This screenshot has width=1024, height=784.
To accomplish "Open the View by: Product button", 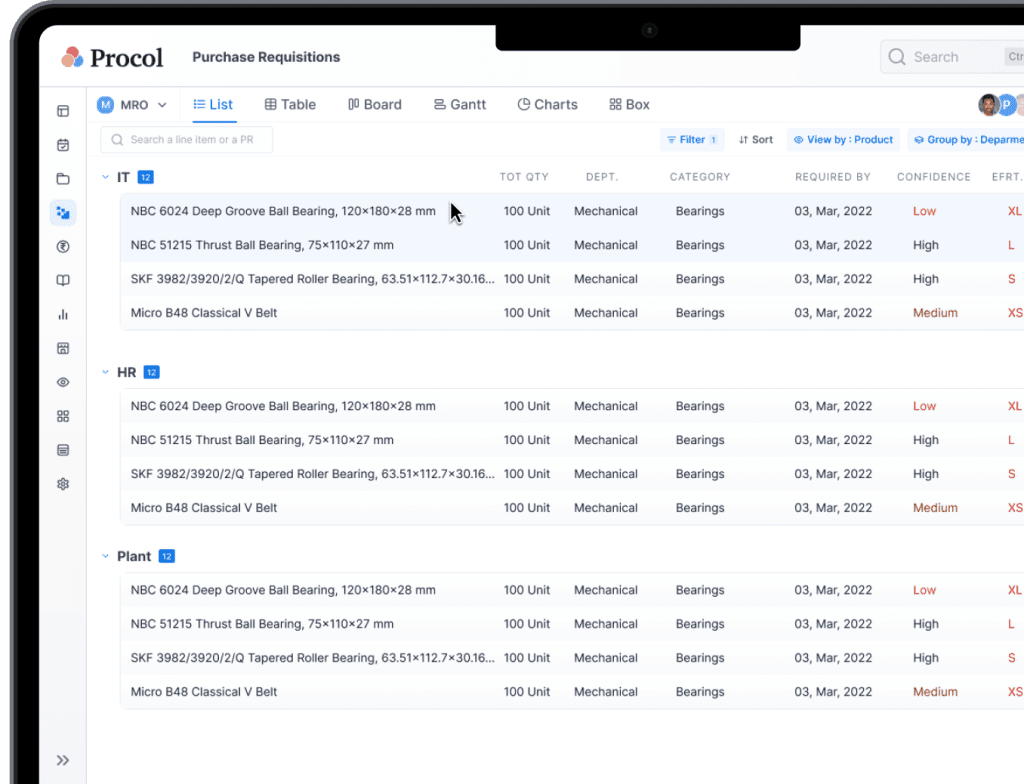I will [843, 140].
